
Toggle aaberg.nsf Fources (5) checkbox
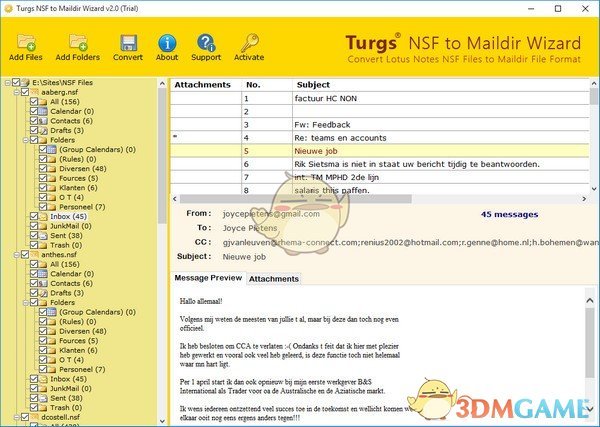(43, 178)
